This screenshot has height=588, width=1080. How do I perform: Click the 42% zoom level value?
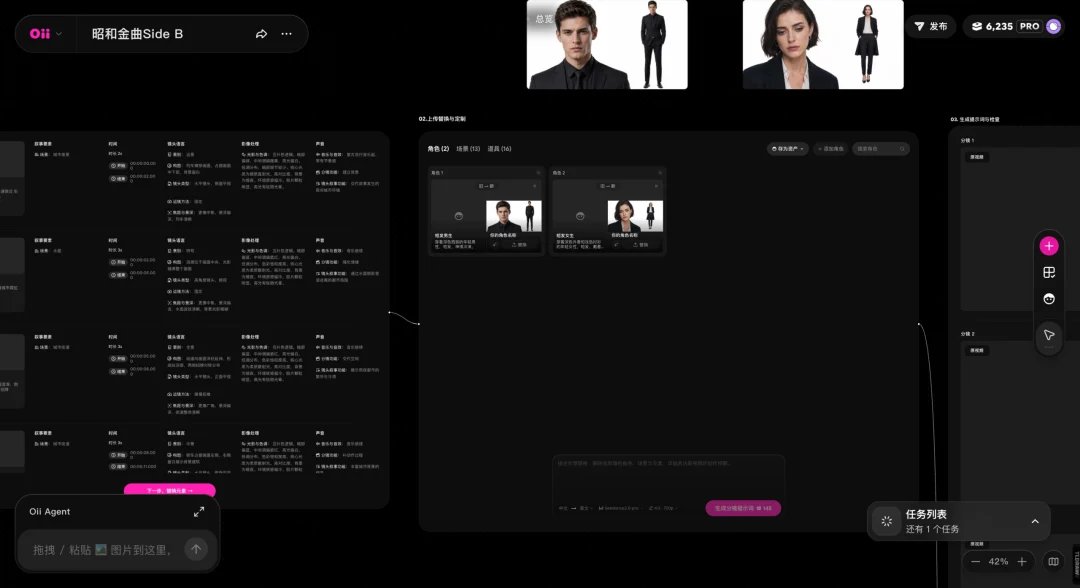pyautogui.click(x=998, y=562)
